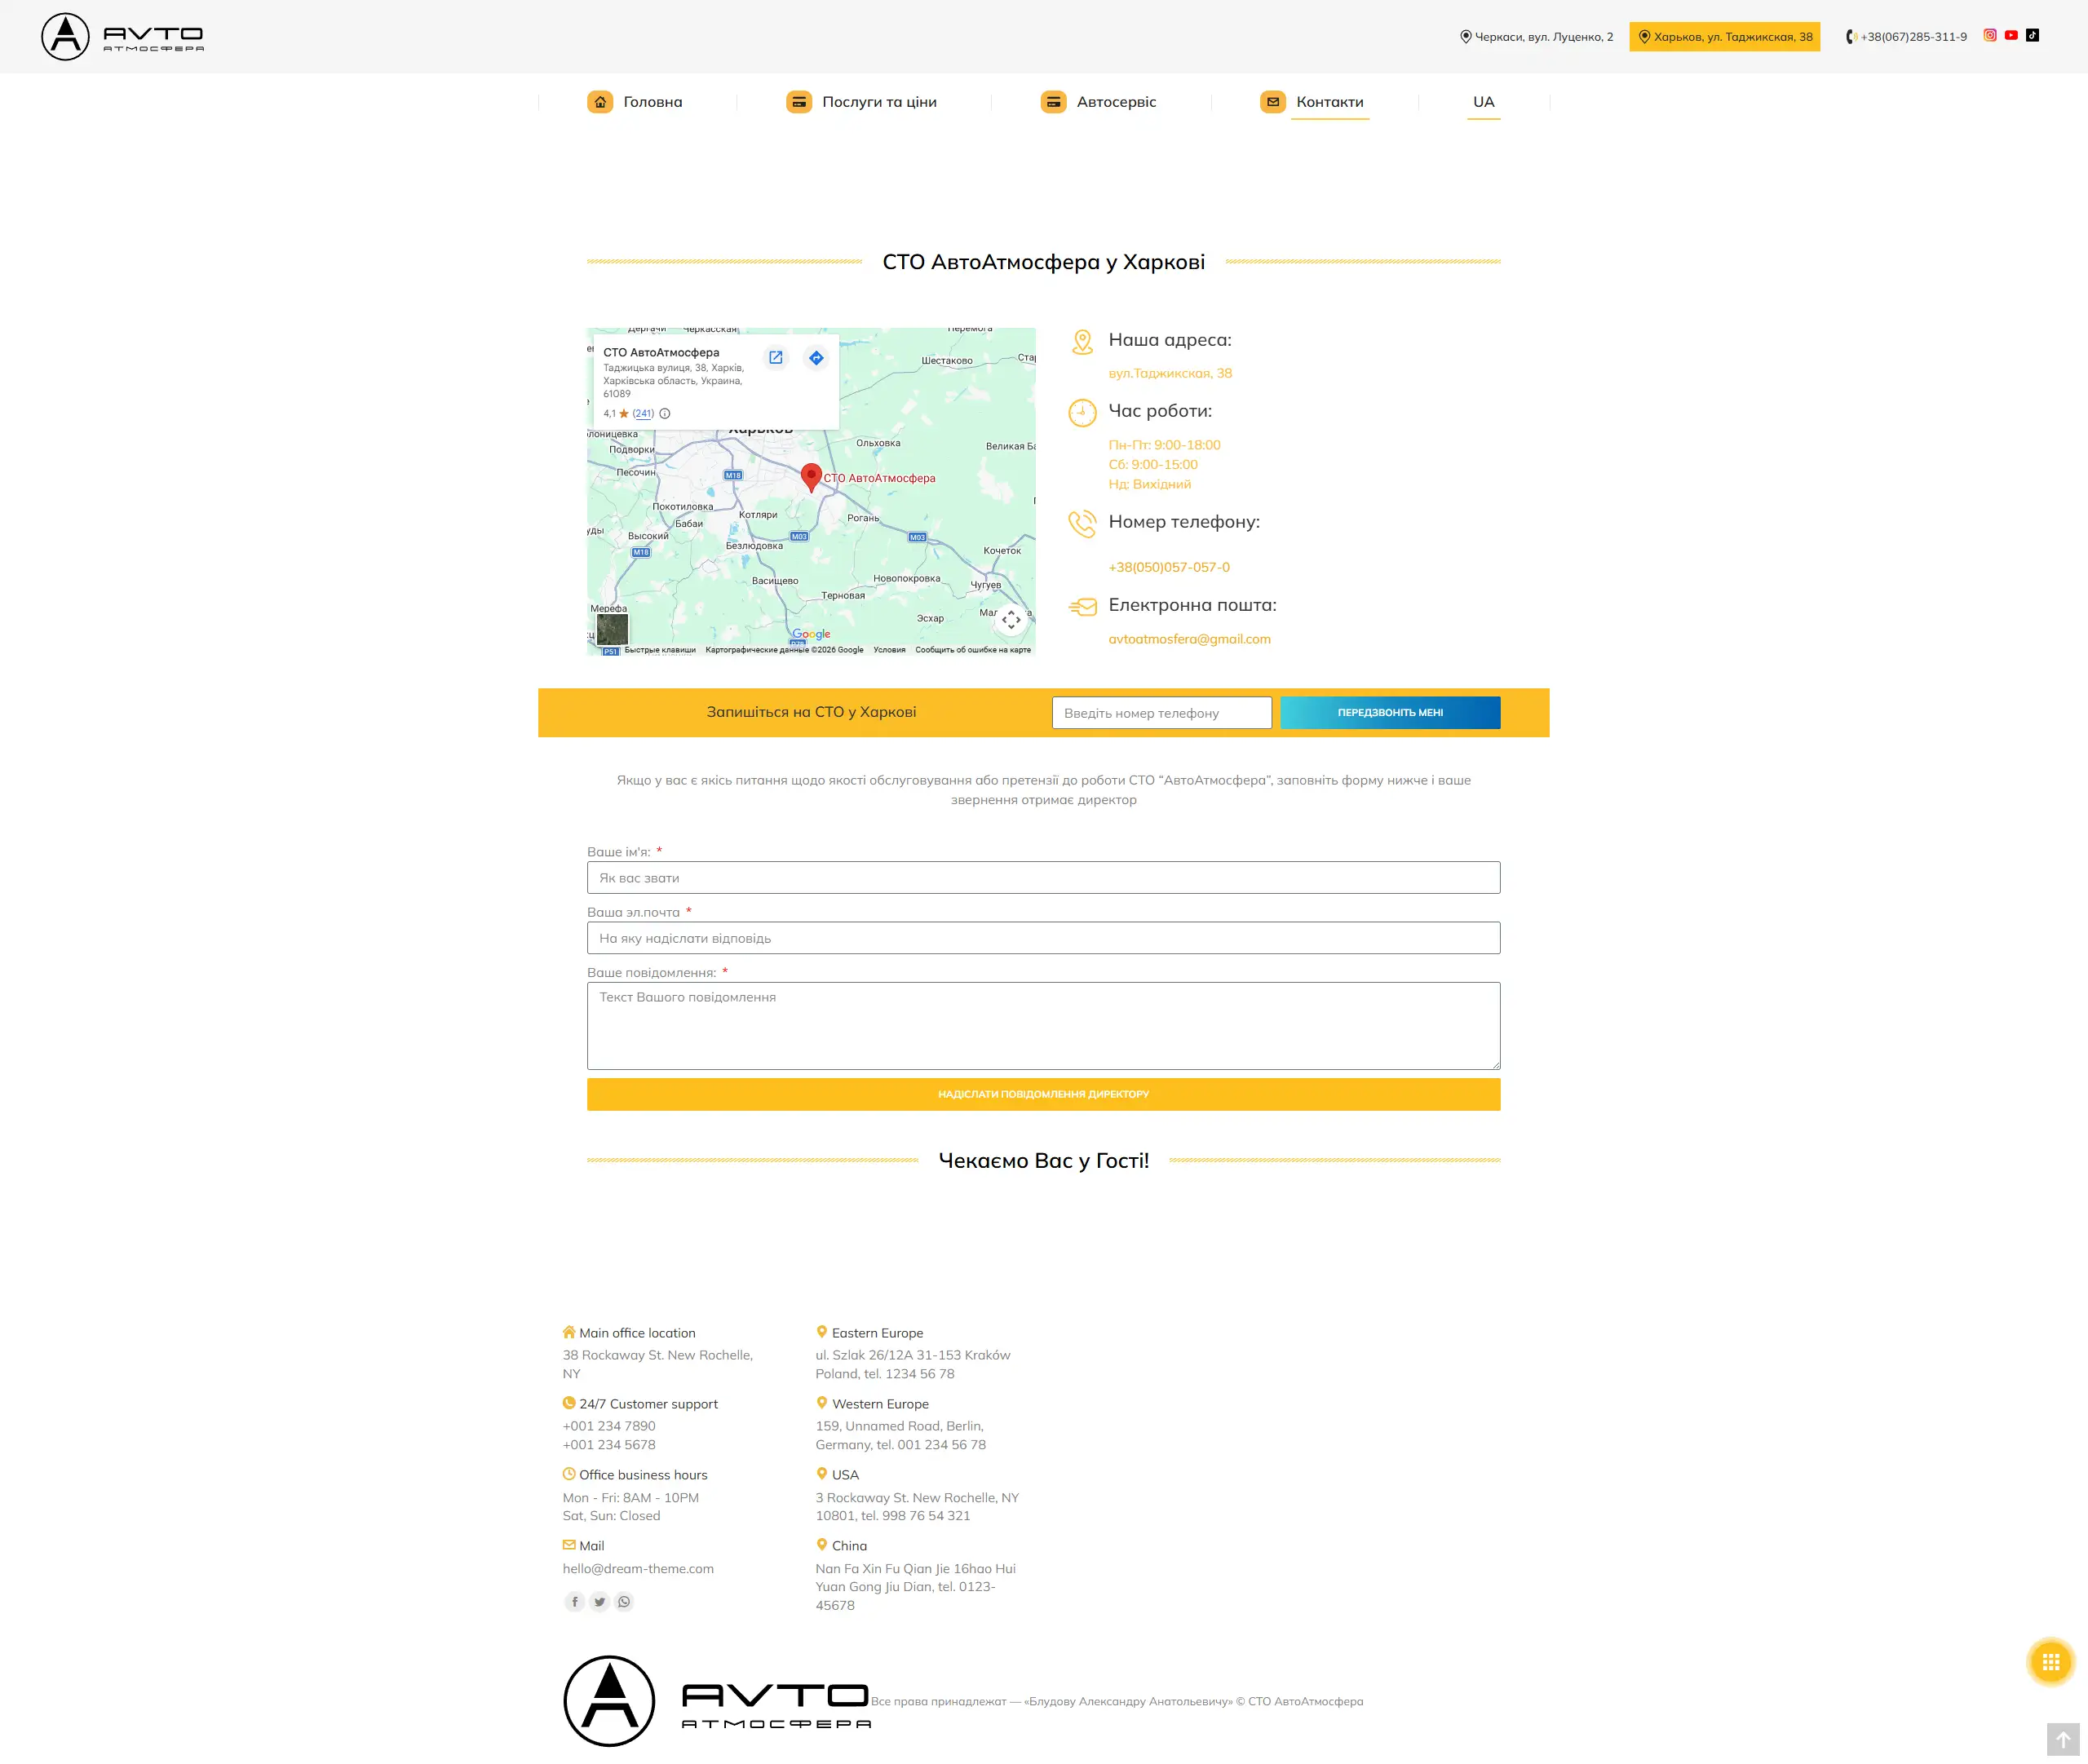The image size is (2088, 1764).
Task: Click the map directions diamond icon
Action: click(x=816, y=358)
